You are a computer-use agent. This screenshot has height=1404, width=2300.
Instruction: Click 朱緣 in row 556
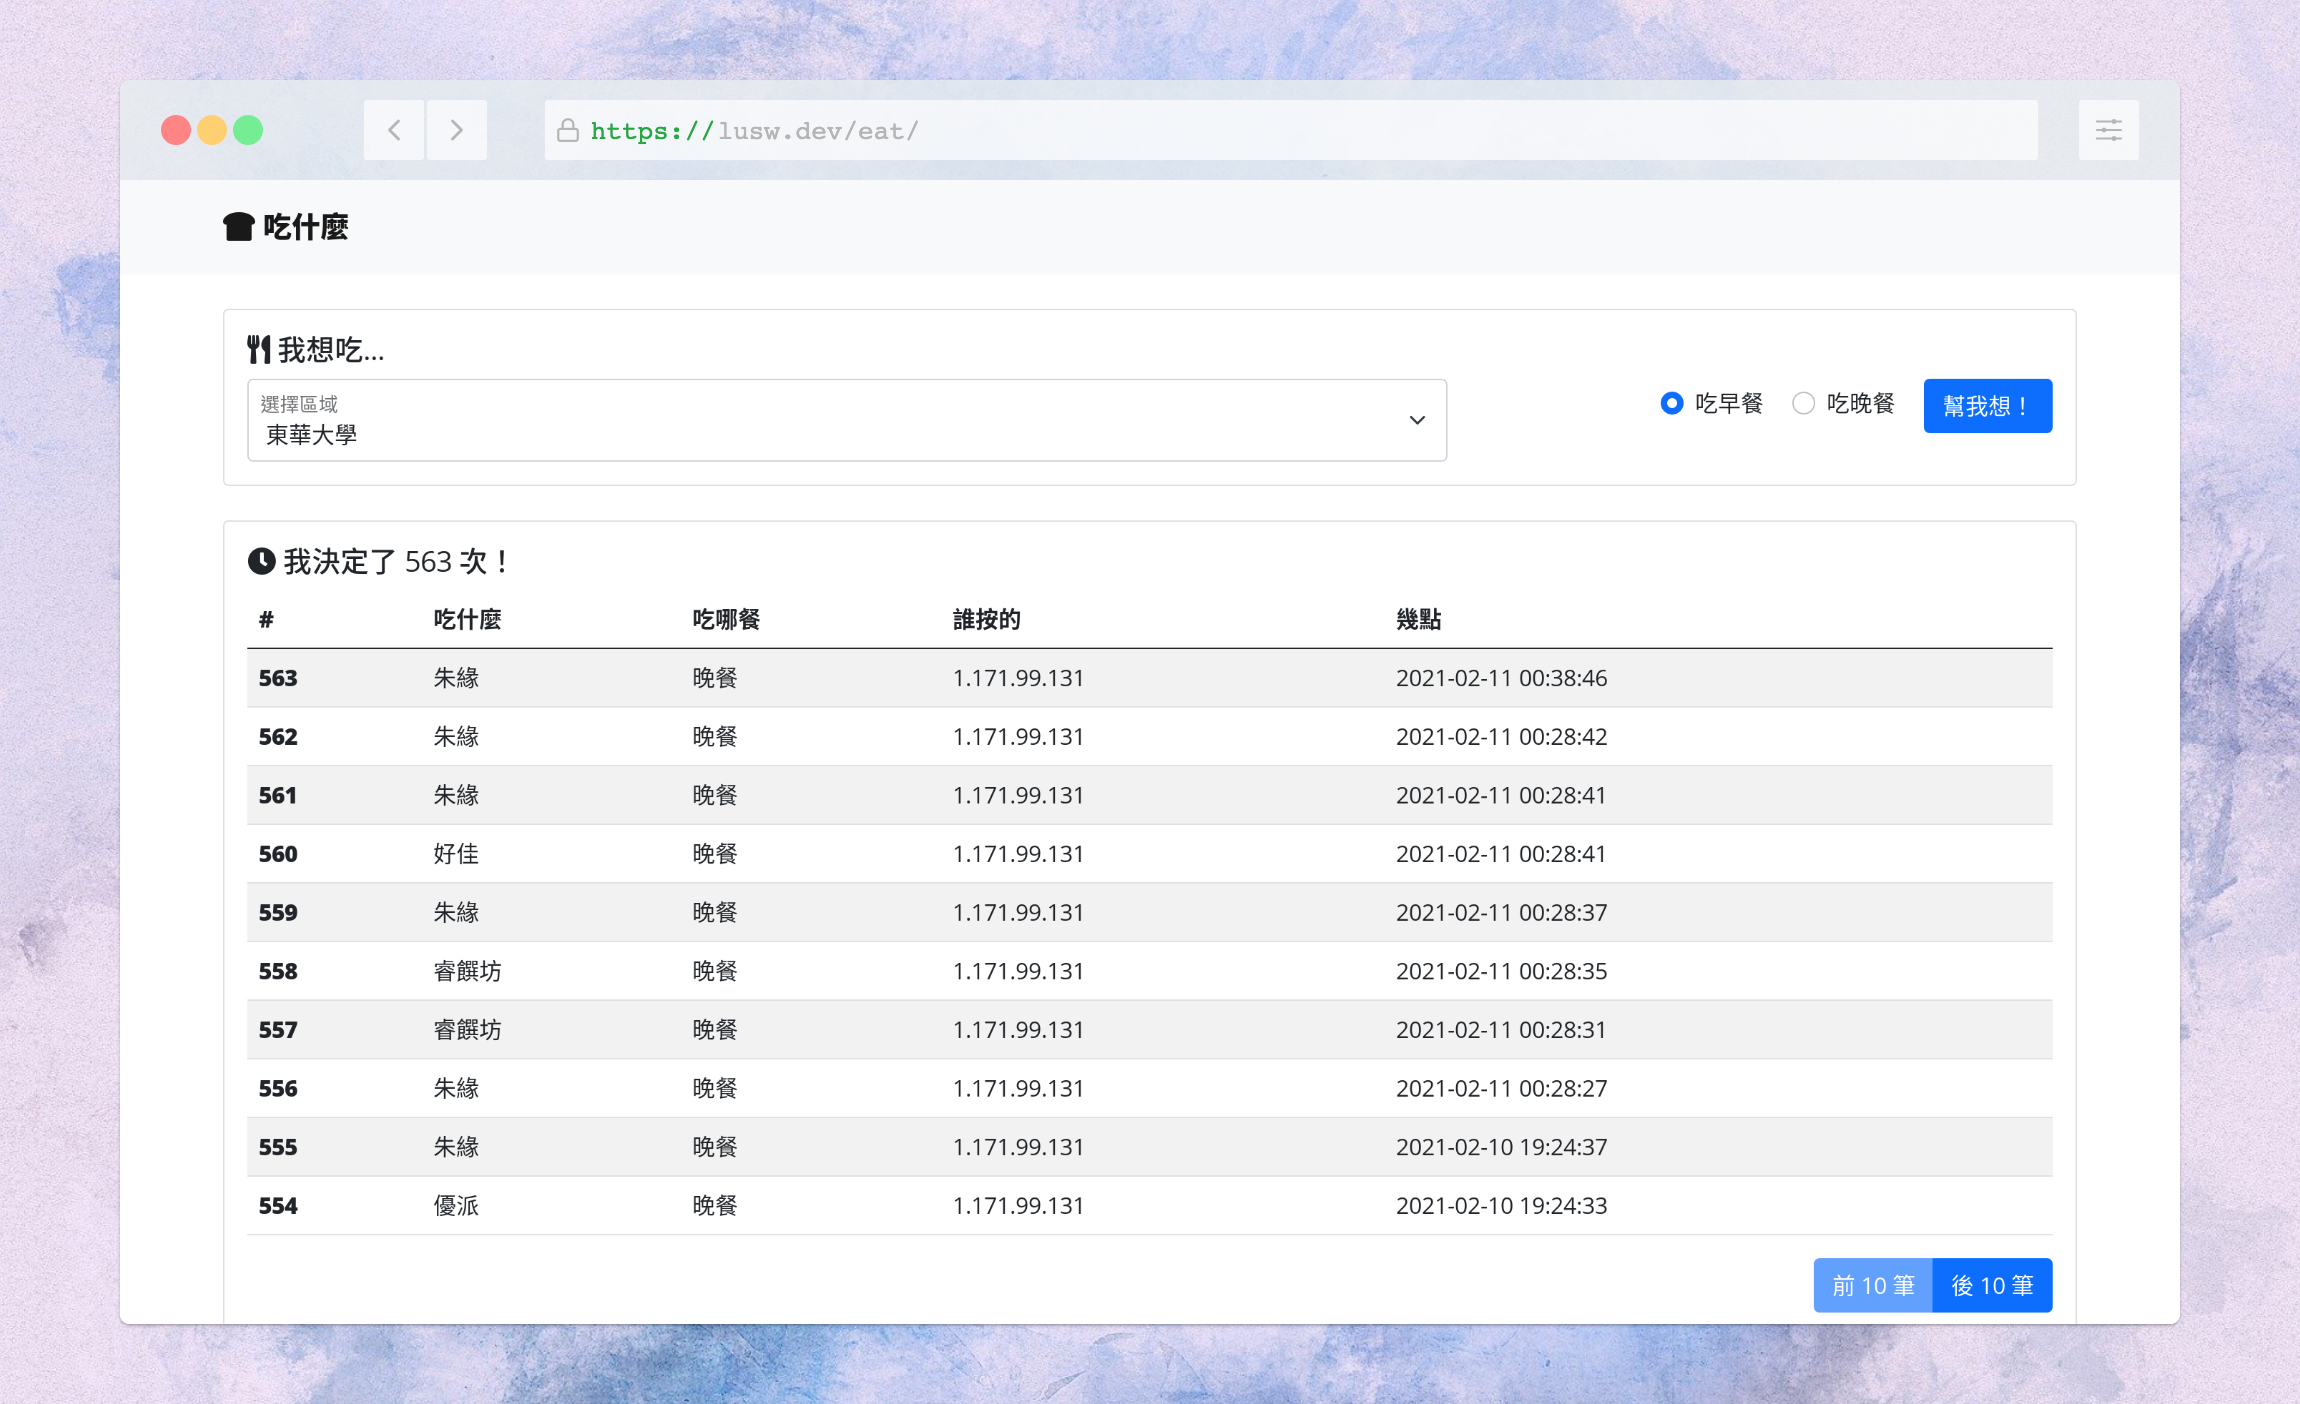pyautogui.click(x=456, y=1088)
